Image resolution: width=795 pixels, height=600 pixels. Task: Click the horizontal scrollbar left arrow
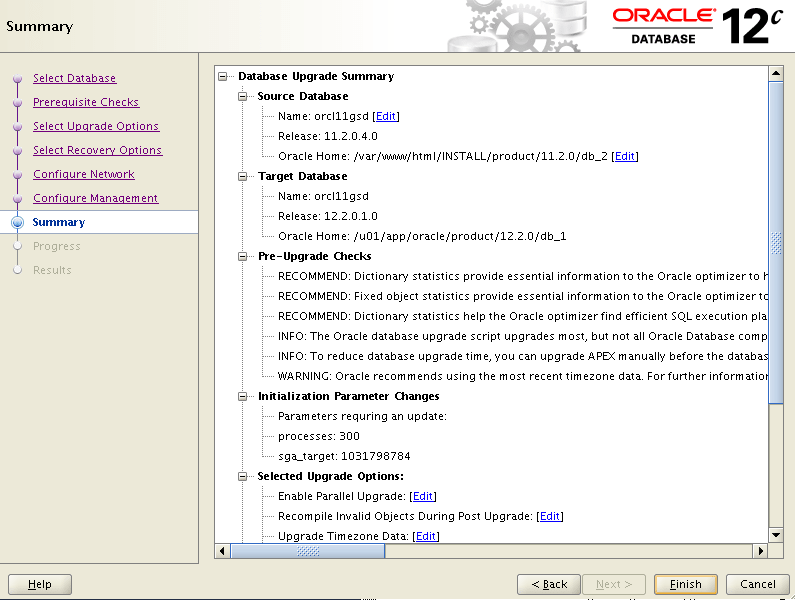(223, 551)
